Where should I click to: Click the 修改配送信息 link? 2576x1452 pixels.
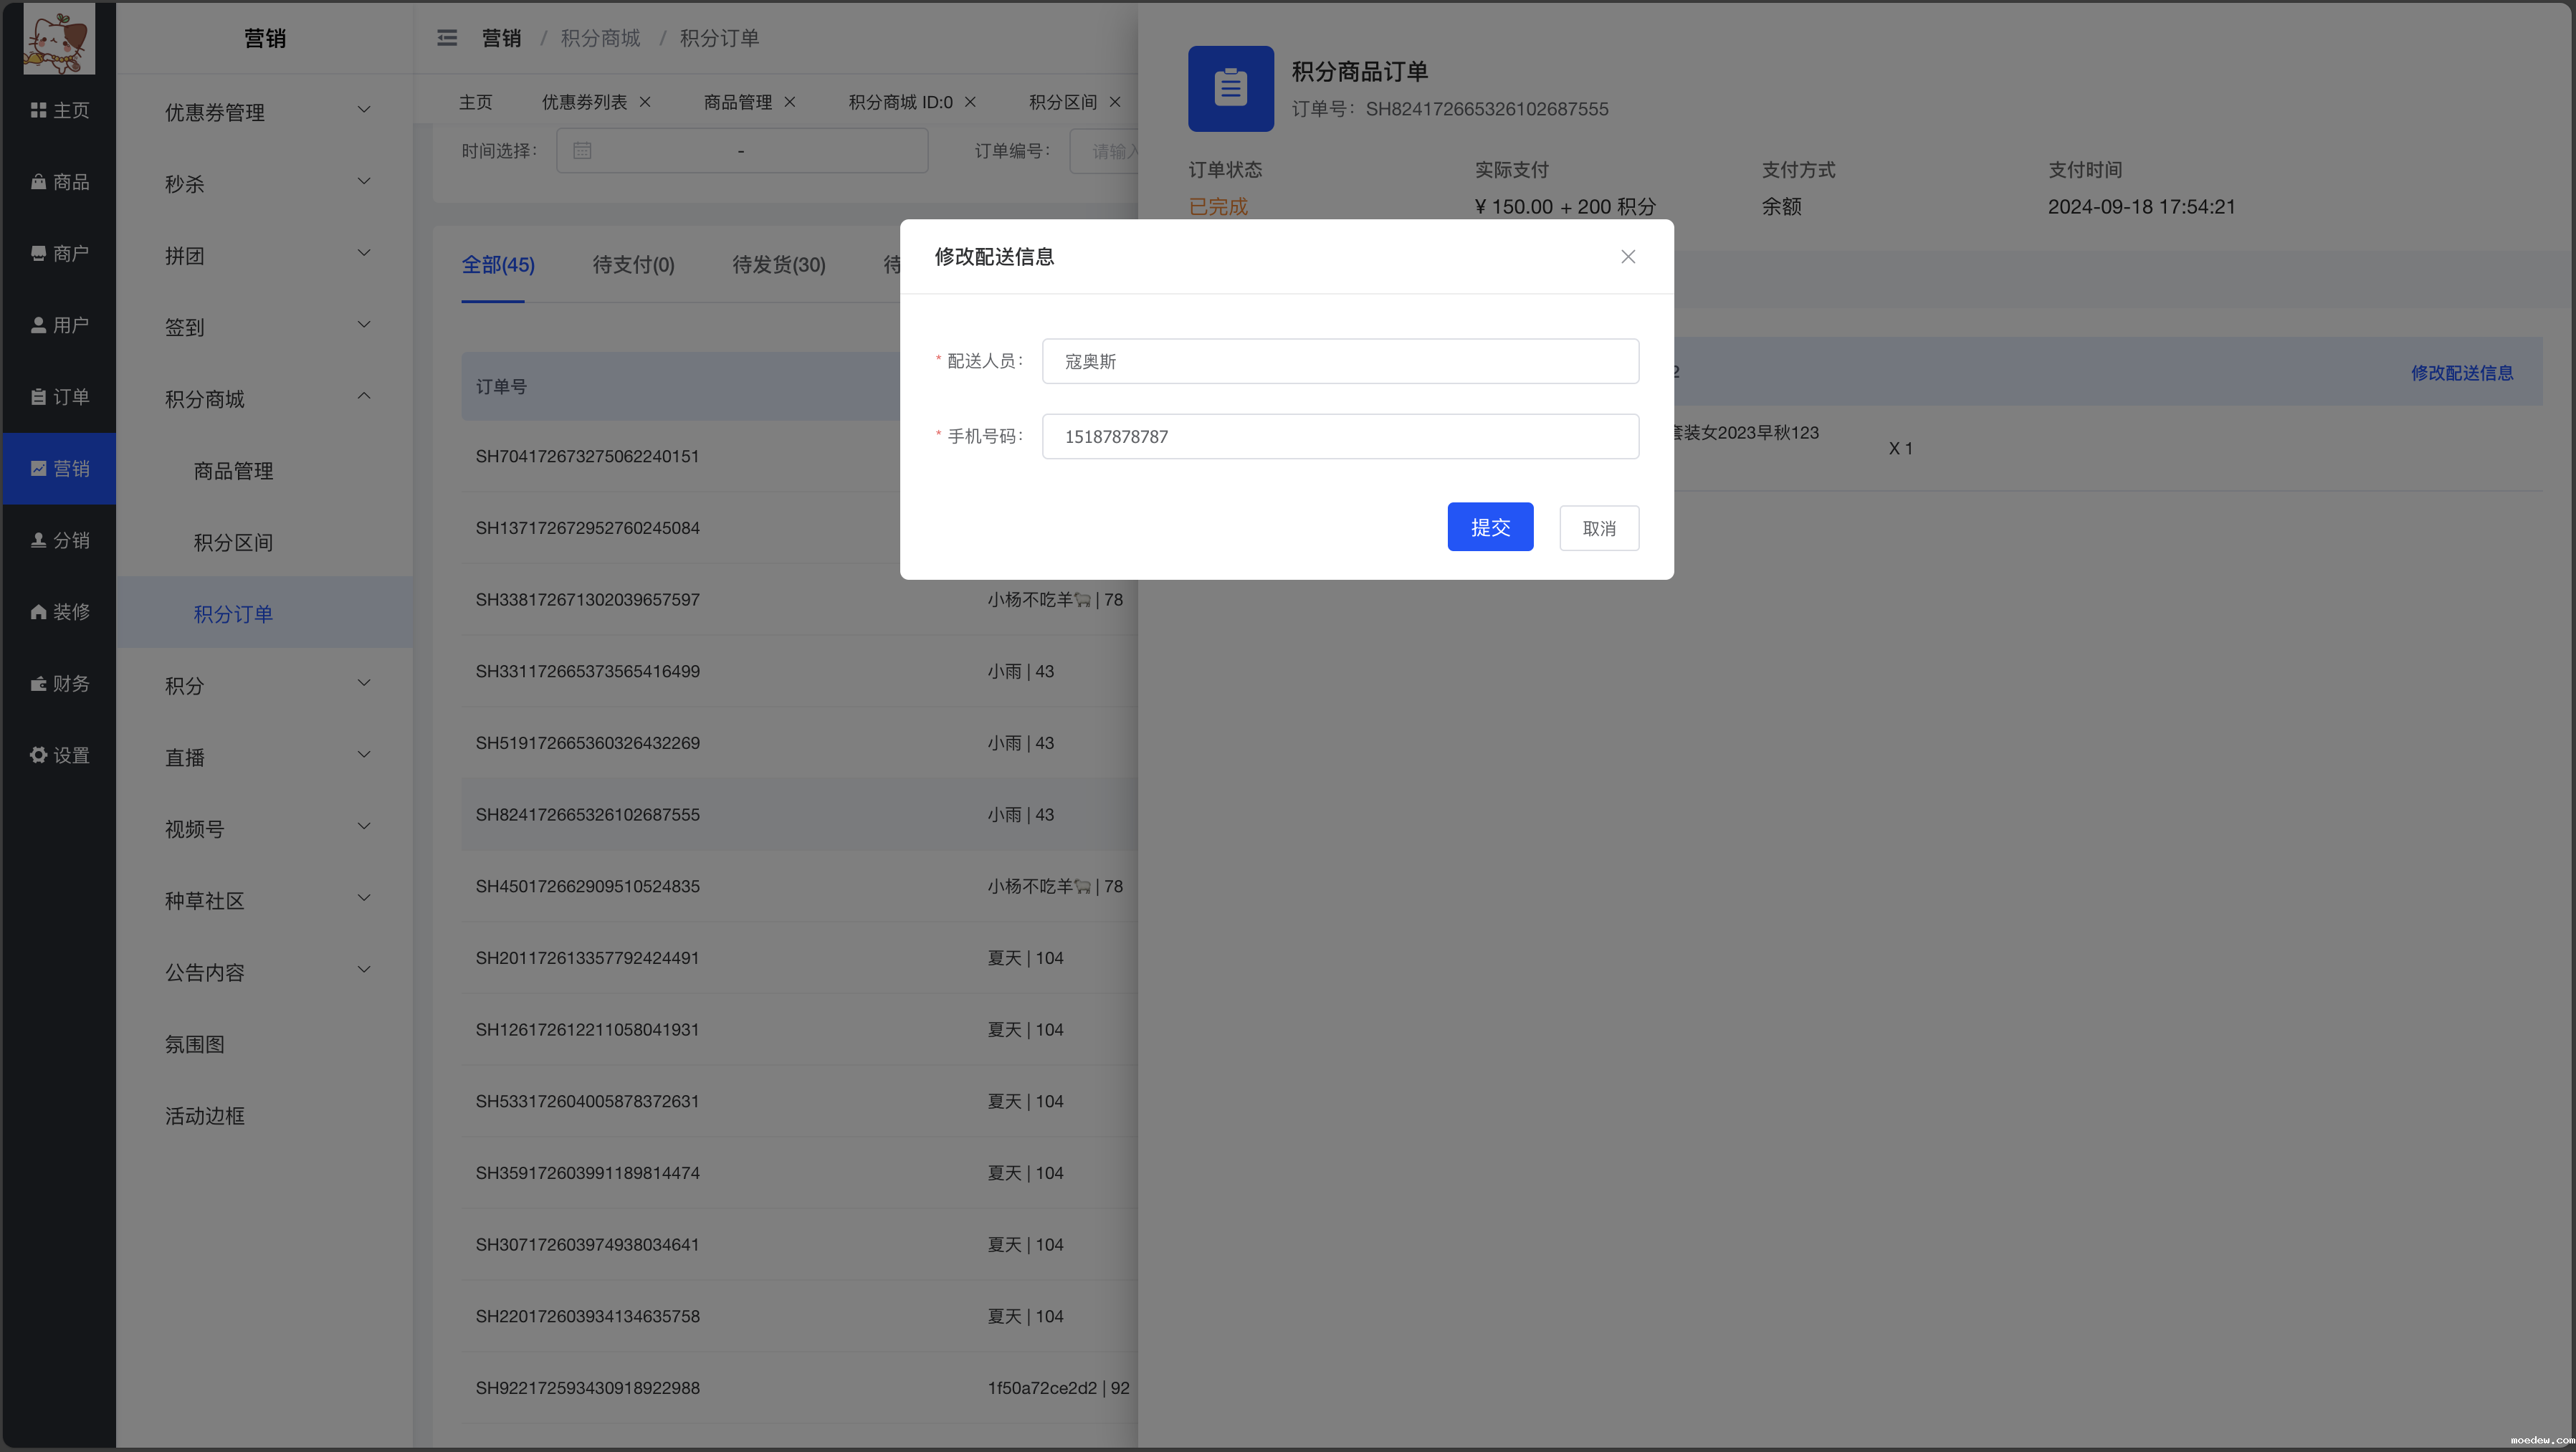[x=2461, y=373]
